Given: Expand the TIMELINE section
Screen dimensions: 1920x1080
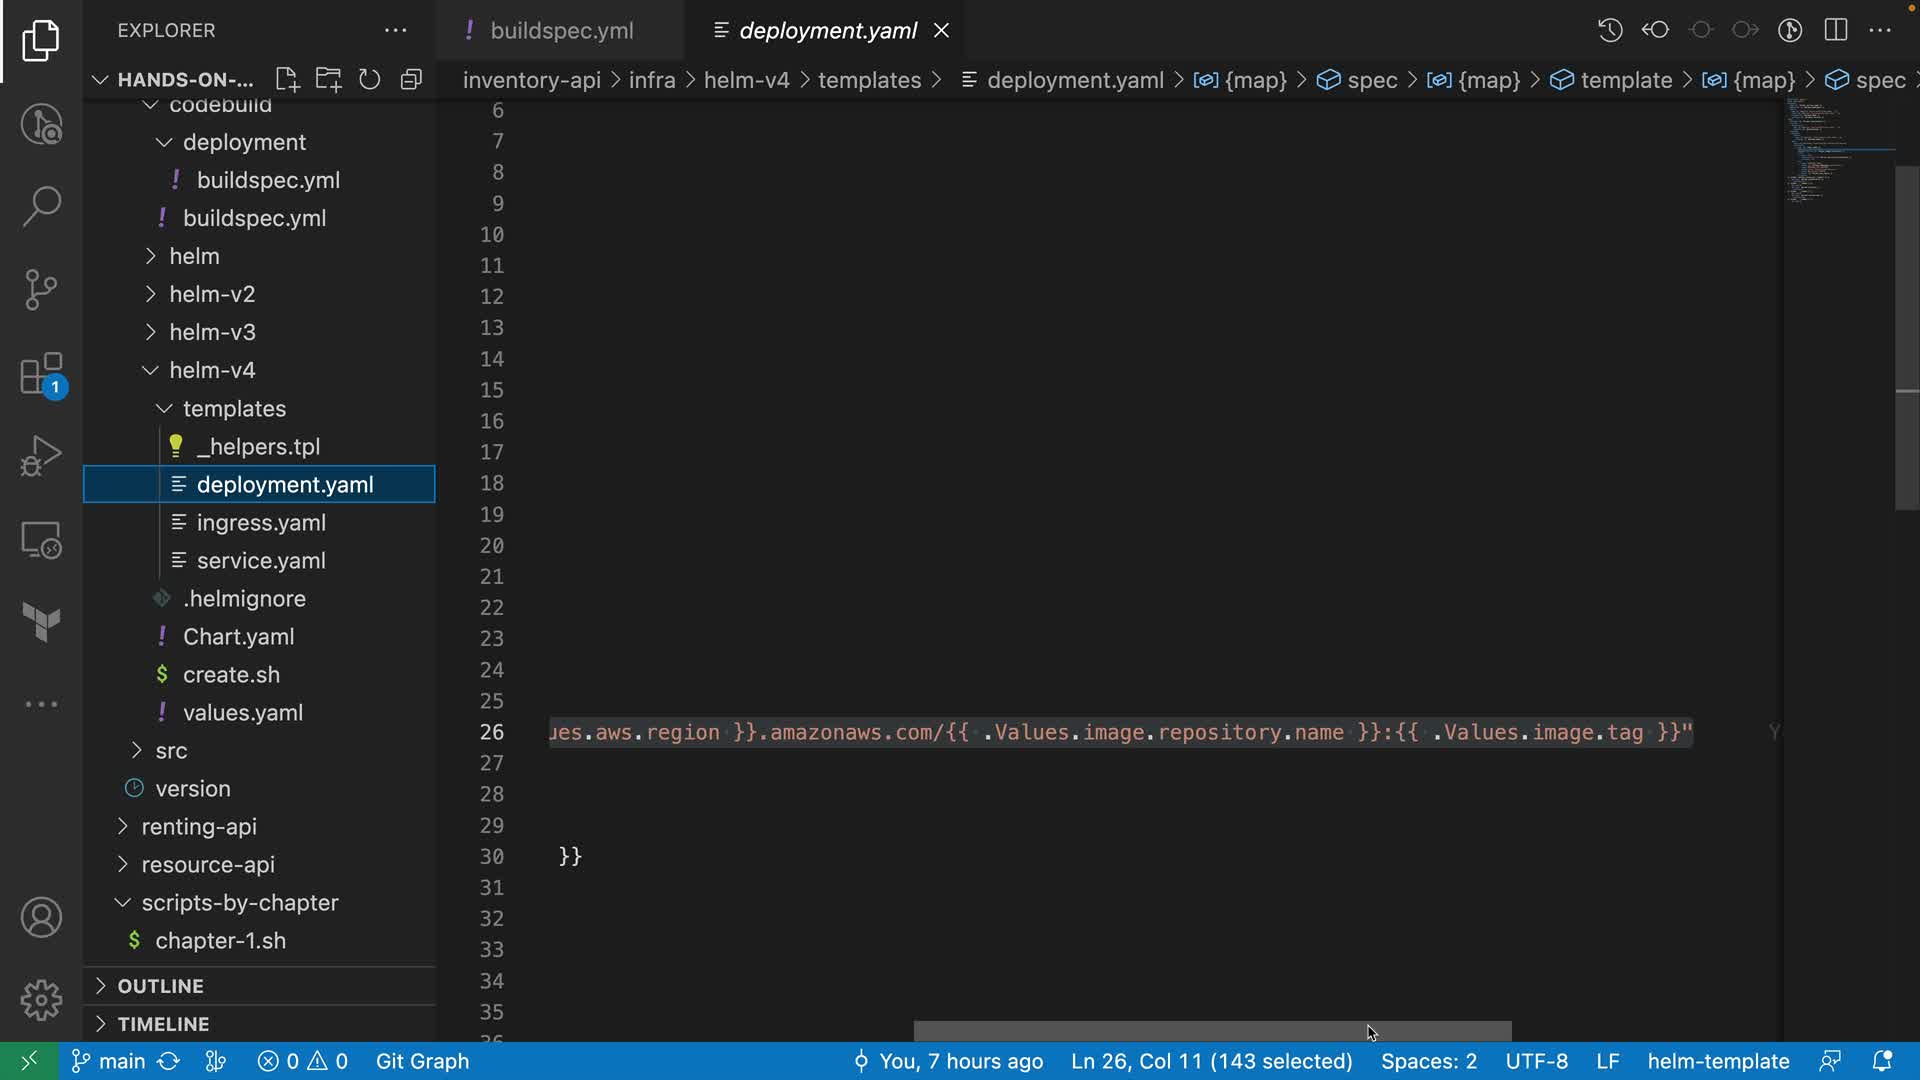Looking at the screenshot, I should 163,1024.
